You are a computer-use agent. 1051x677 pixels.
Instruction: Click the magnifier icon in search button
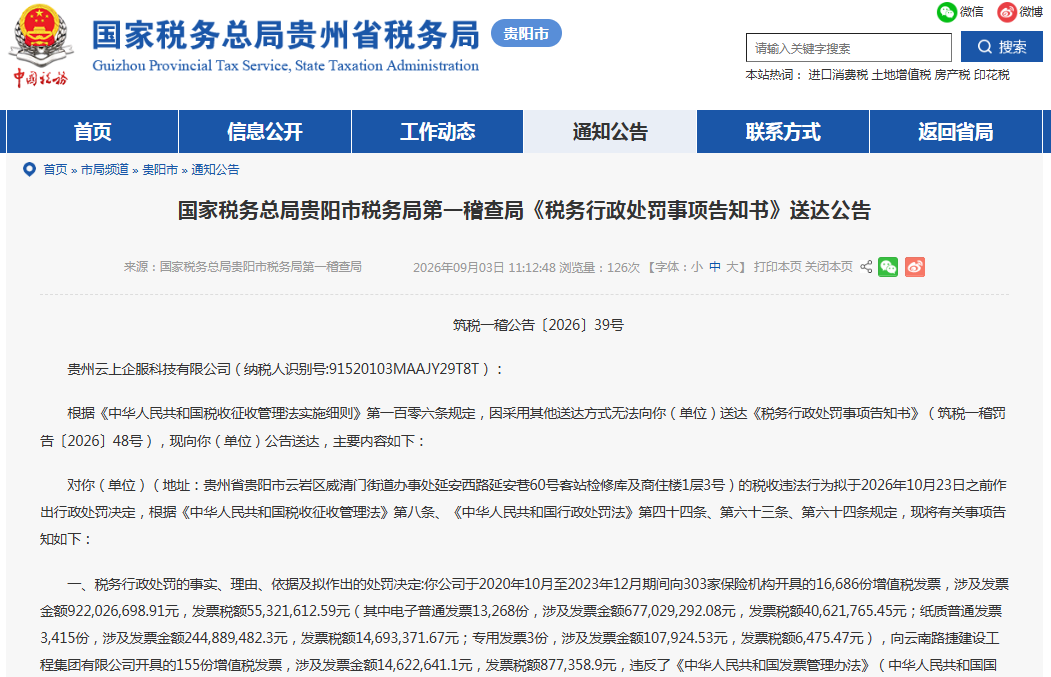coord(984,47)
